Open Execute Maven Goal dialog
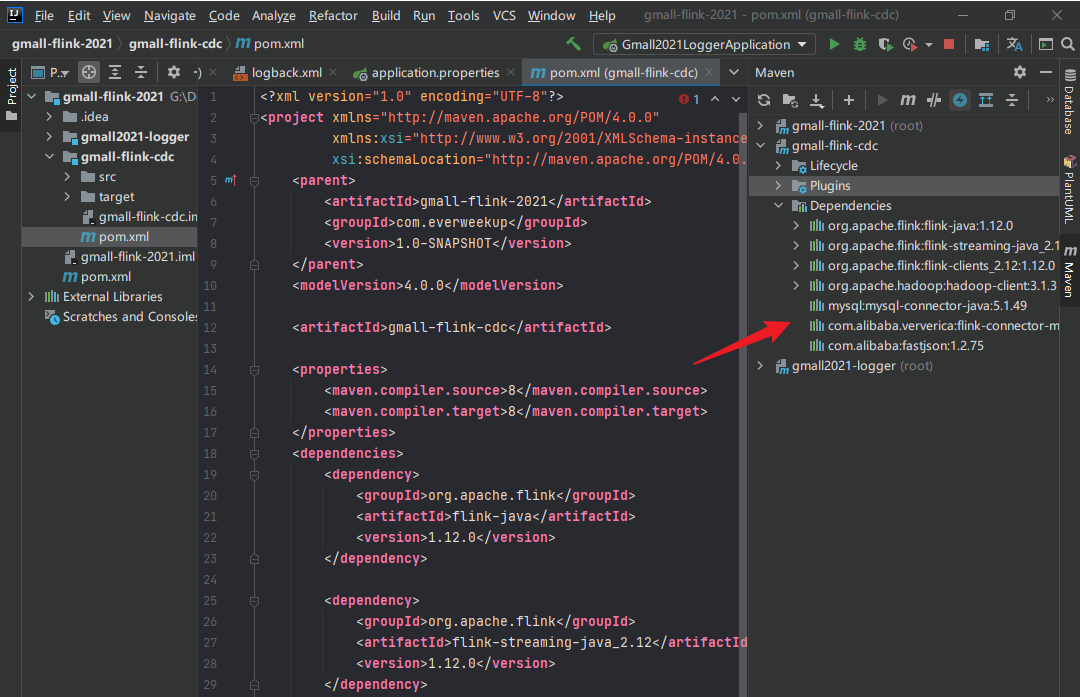 [x=908, y=100]
